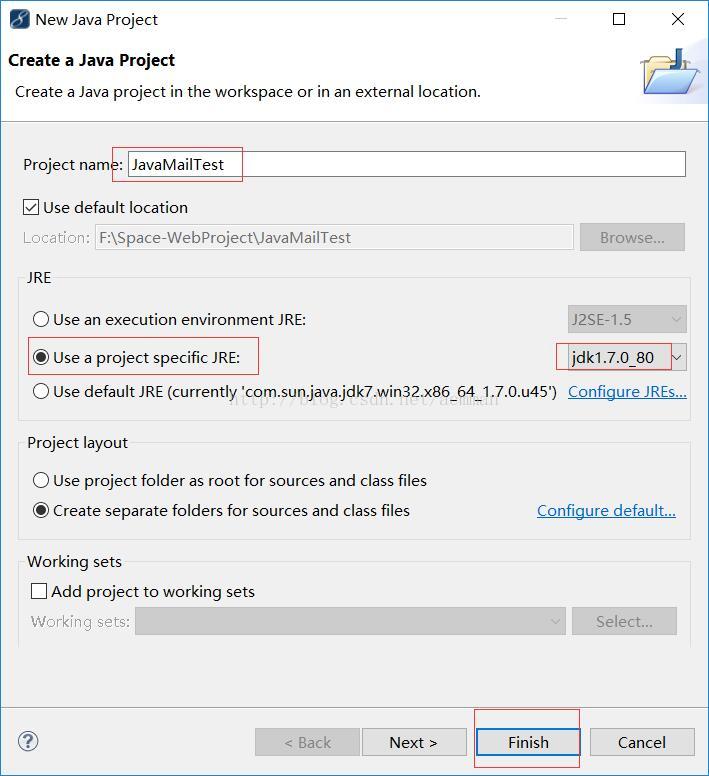Click the Java project folder wizard icon

[670, 72]
